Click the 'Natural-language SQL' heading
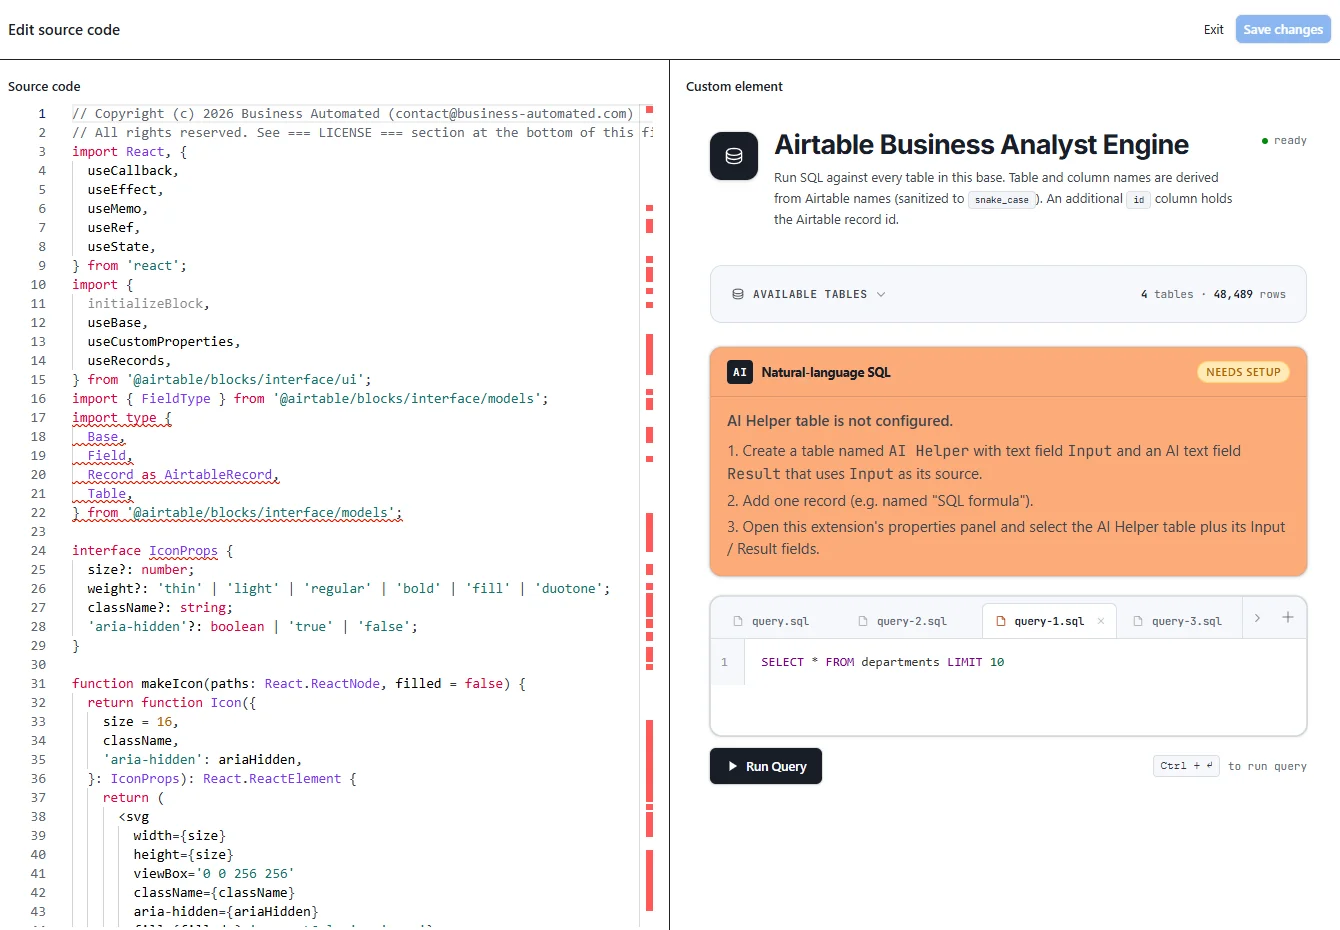 826,372
